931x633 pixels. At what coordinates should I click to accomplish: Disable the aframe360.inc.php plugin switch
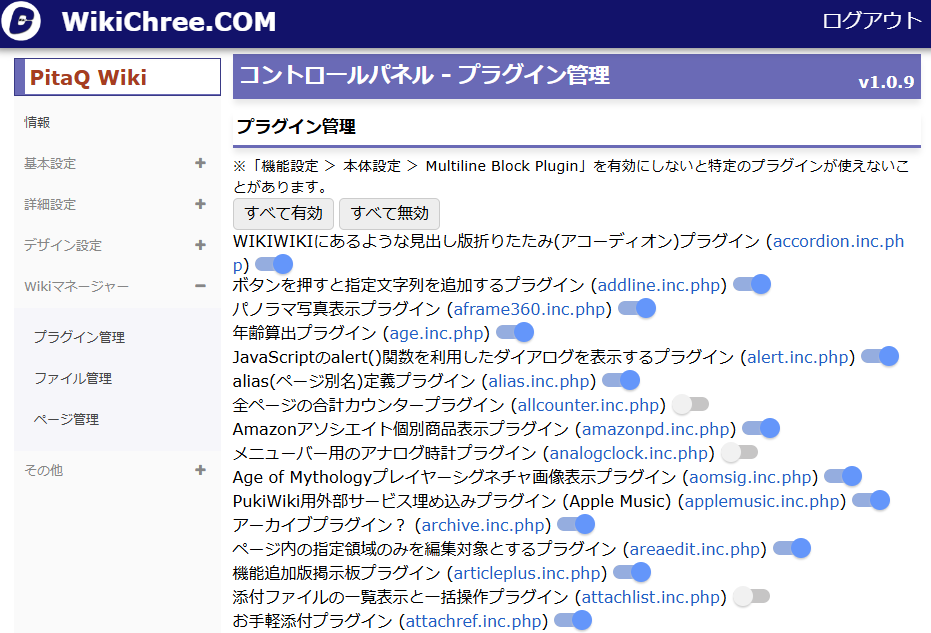636,308
